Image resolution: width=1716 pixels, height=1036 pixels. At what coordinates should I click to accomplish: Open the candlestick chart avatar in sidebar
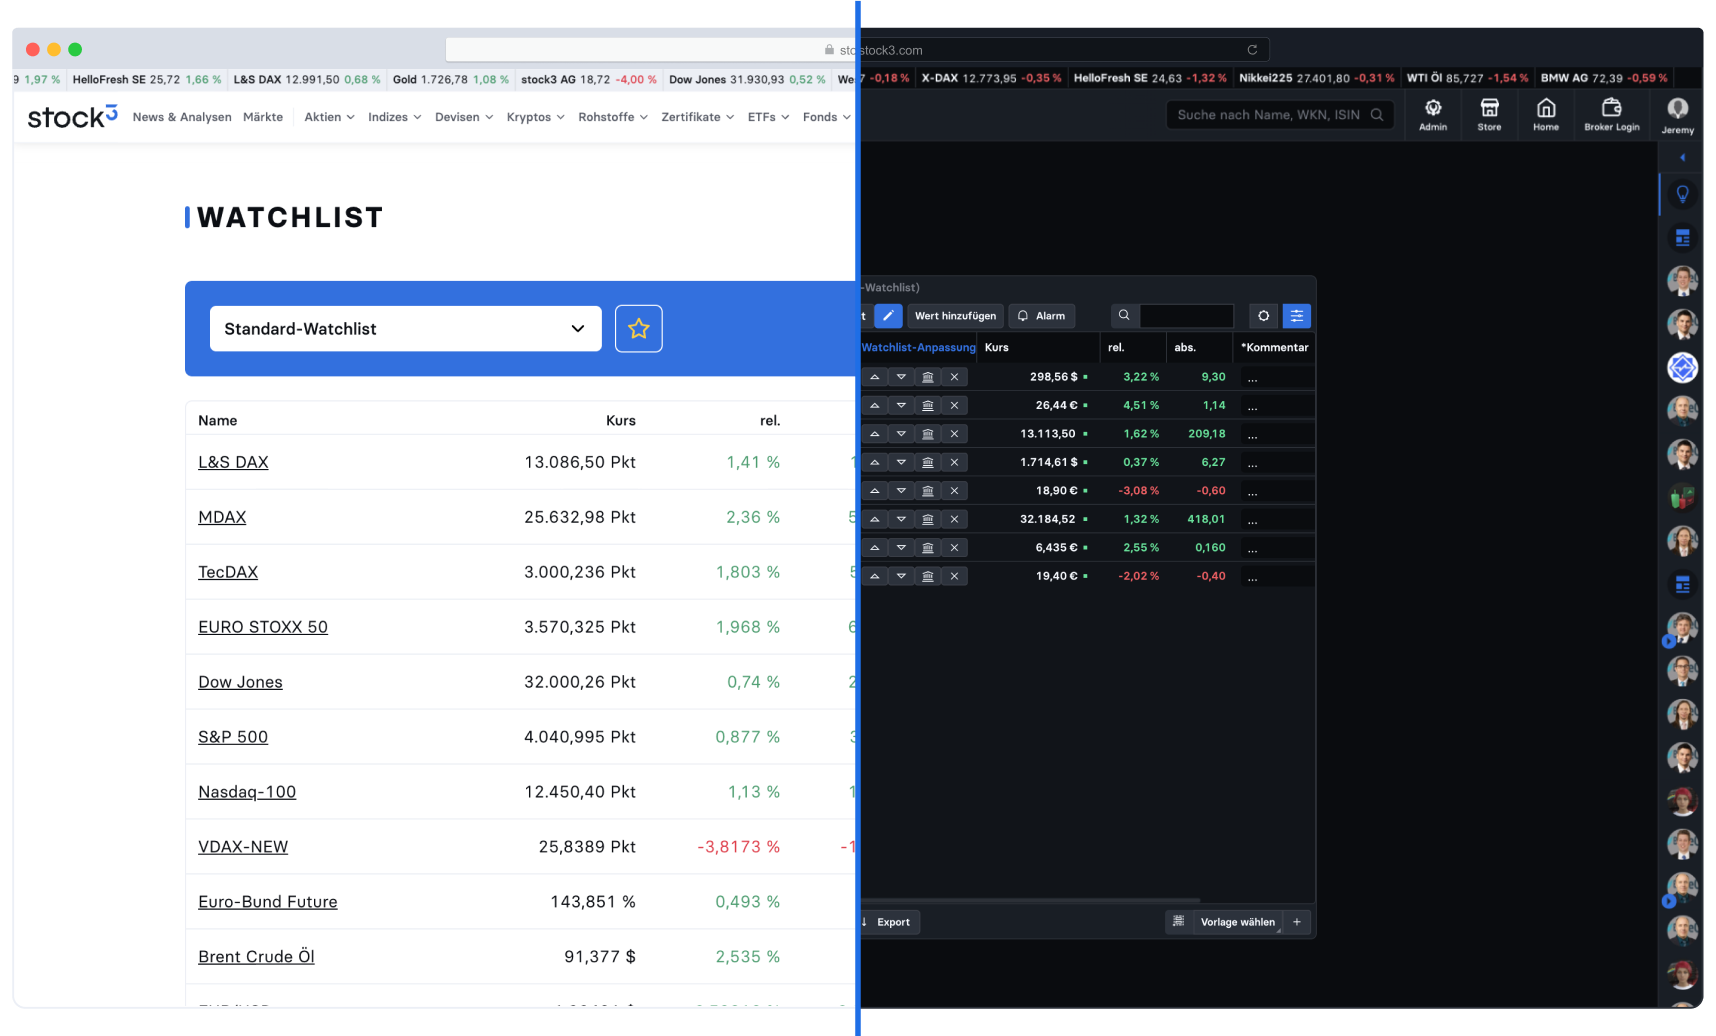tap(1682, 497)
